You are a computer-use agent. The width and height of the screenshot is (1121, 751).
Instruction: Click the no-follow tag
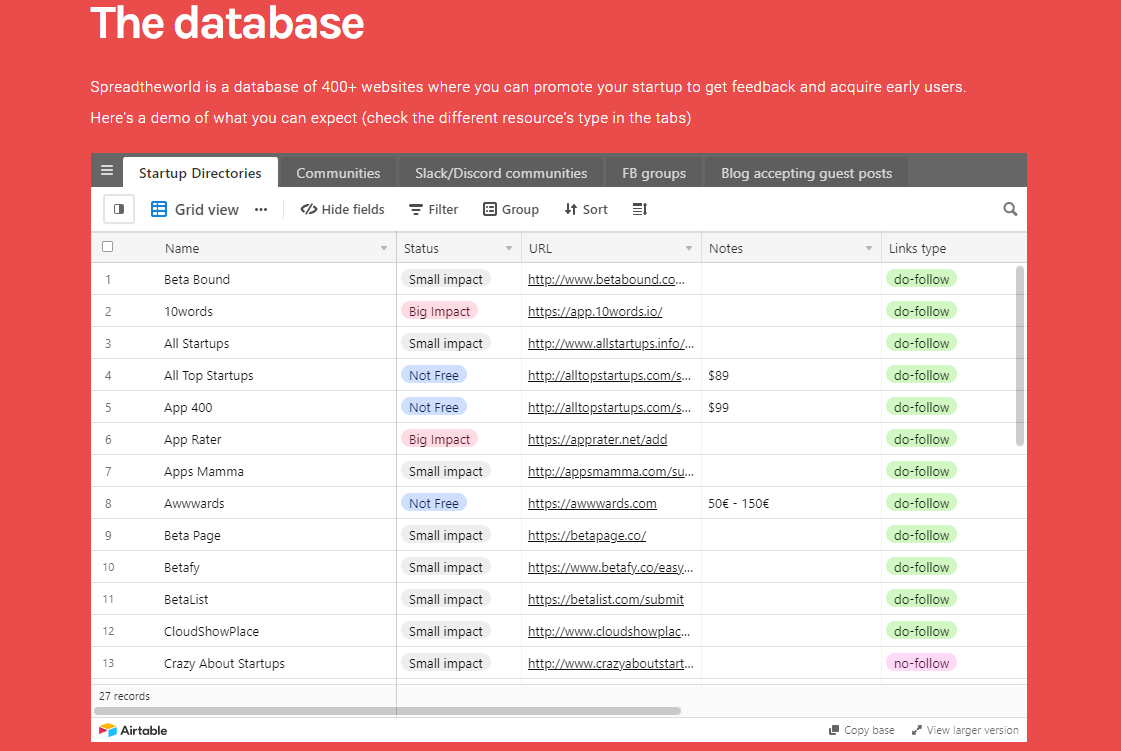(x=921, y=663)
